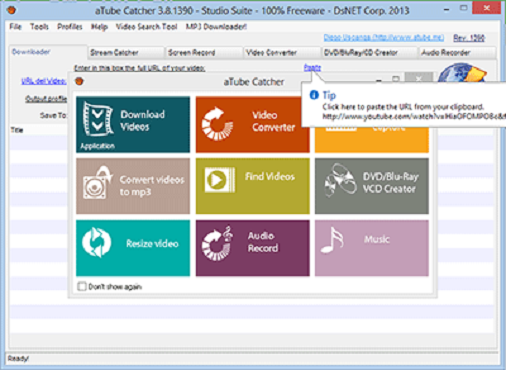
Task: Open the MP3 Downloader! menu item
Action: click(x=216, y=26)
